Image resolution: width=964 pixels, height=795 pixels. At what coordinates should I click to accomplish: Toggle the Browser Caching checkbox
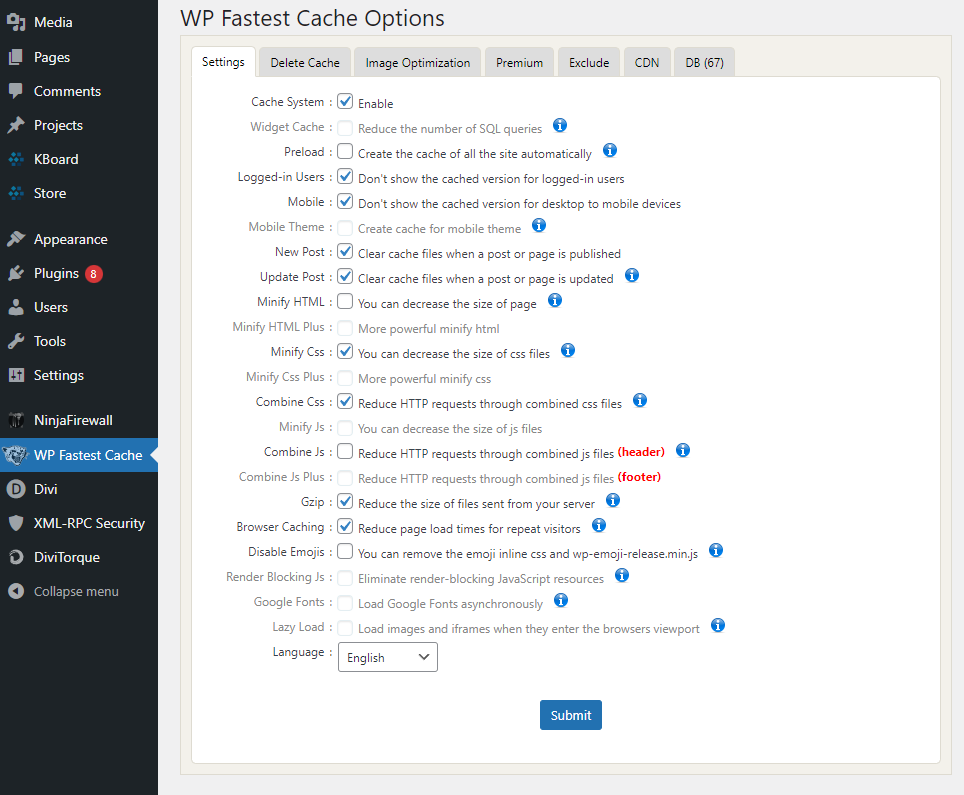345,527
